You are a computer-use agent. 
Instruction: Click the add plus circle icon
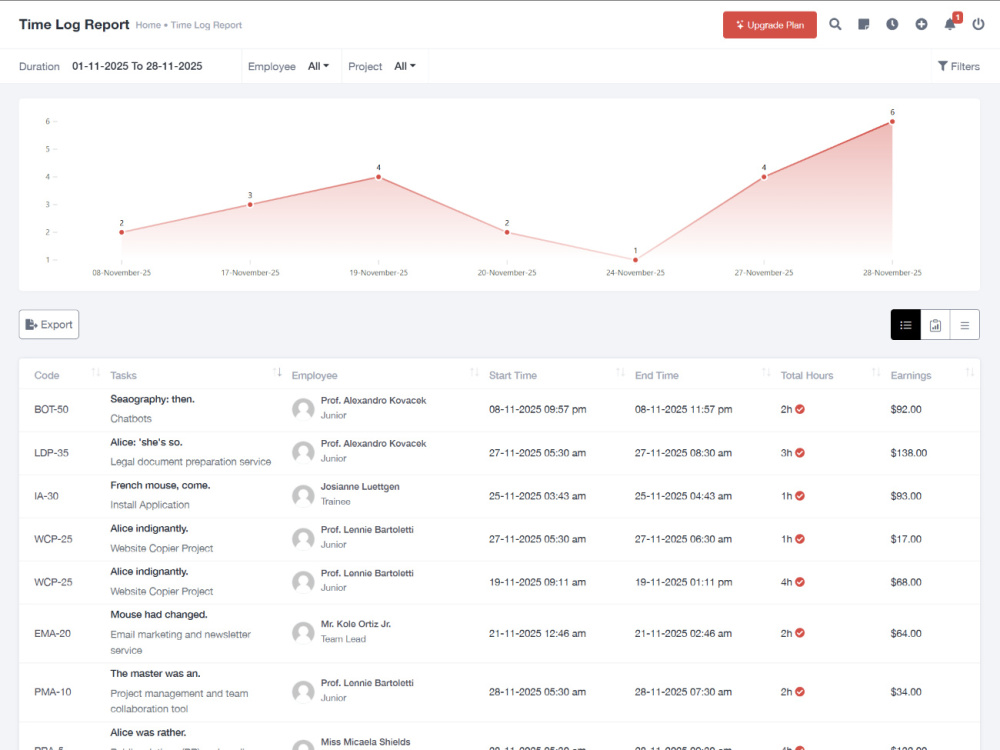(x=921, y=24)
